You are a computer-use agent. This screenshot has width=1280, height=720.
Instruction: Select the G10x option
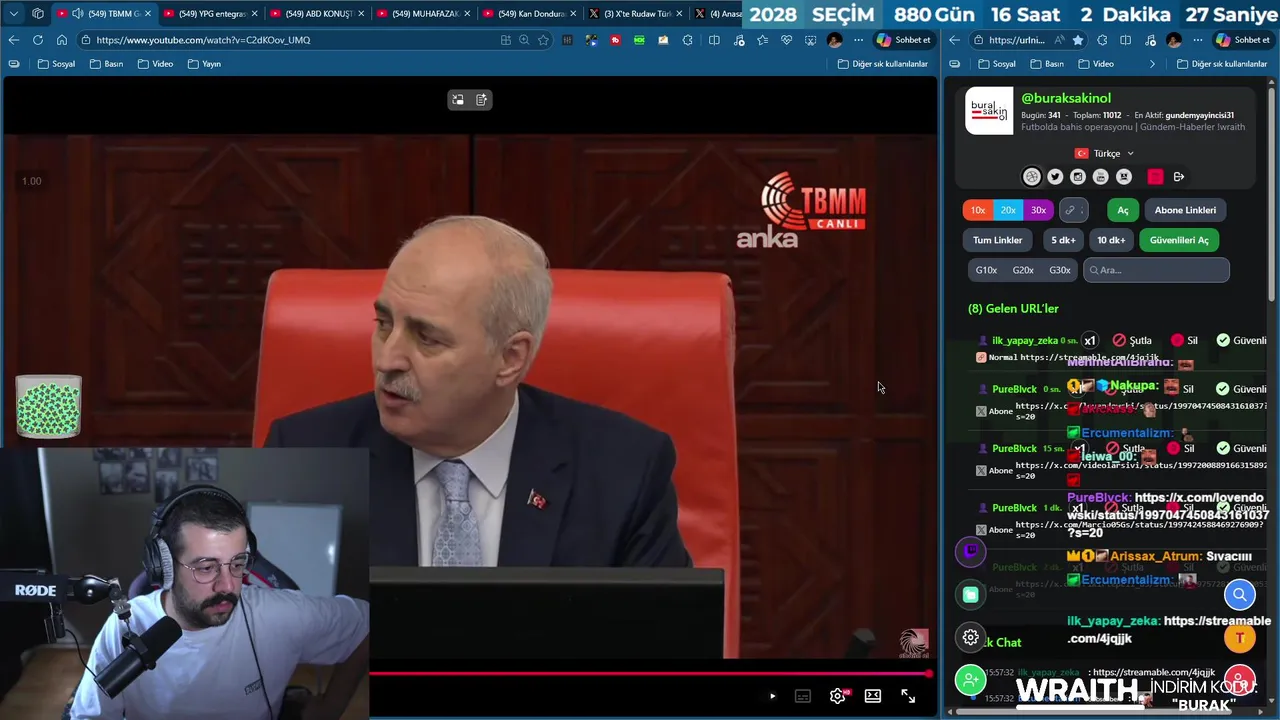[x=986, y=270]
